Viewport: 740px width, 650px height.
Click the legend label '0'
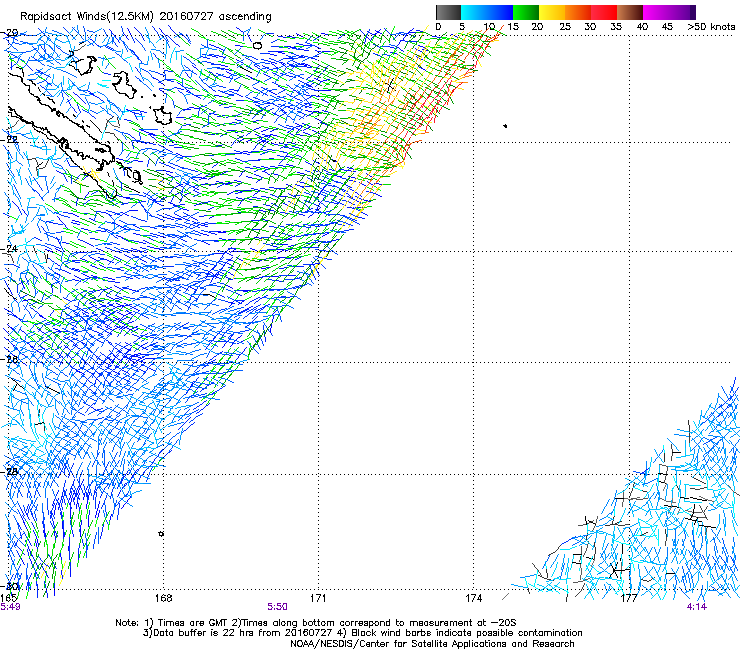(438, 26)
